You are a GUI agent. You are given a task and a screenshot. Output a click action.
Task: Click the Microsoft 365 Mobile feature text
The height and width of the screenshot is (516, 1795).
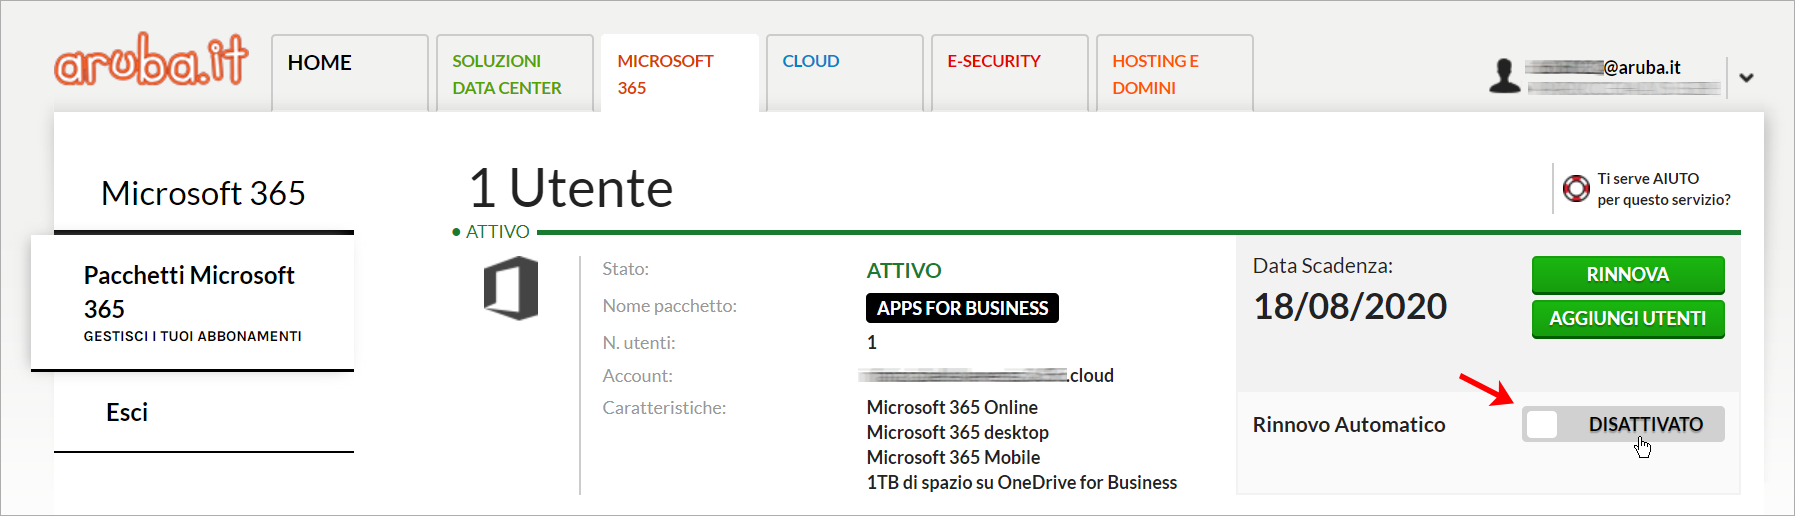[953, 457]
